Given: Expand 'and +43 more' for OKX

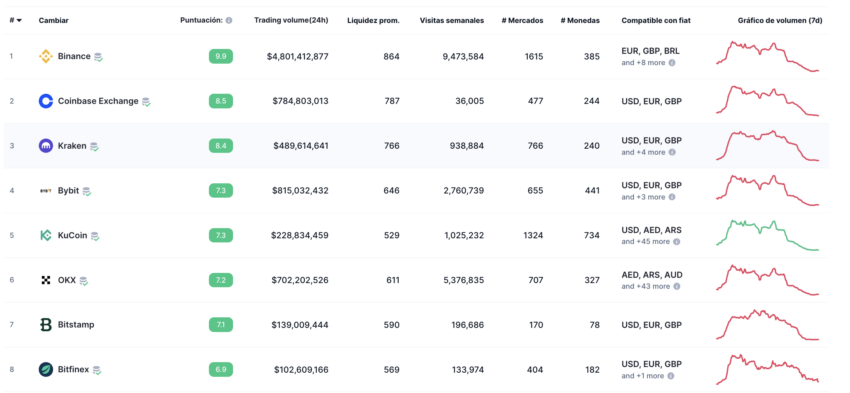Looking at the screenshot, I should click(646, 287).
